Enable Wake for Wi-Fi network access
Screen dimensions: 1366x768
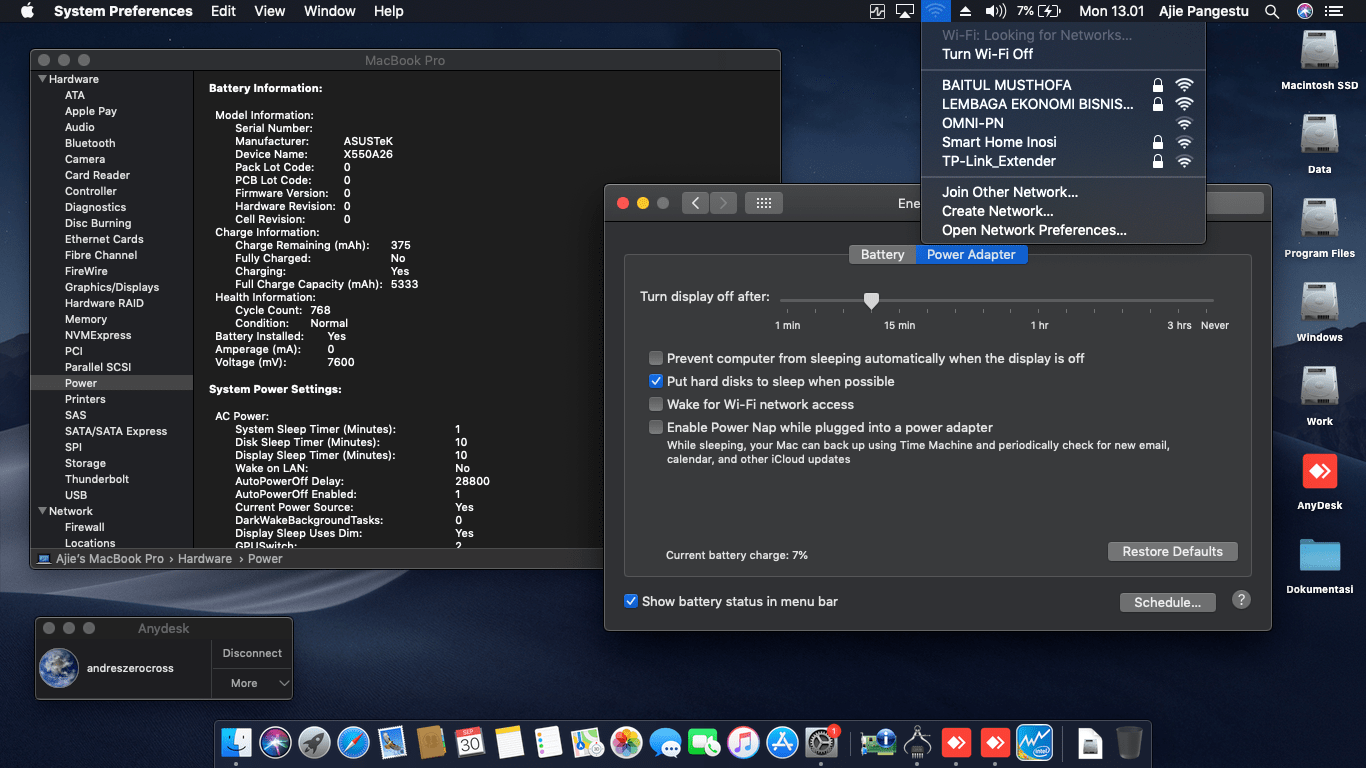point(656,404)
